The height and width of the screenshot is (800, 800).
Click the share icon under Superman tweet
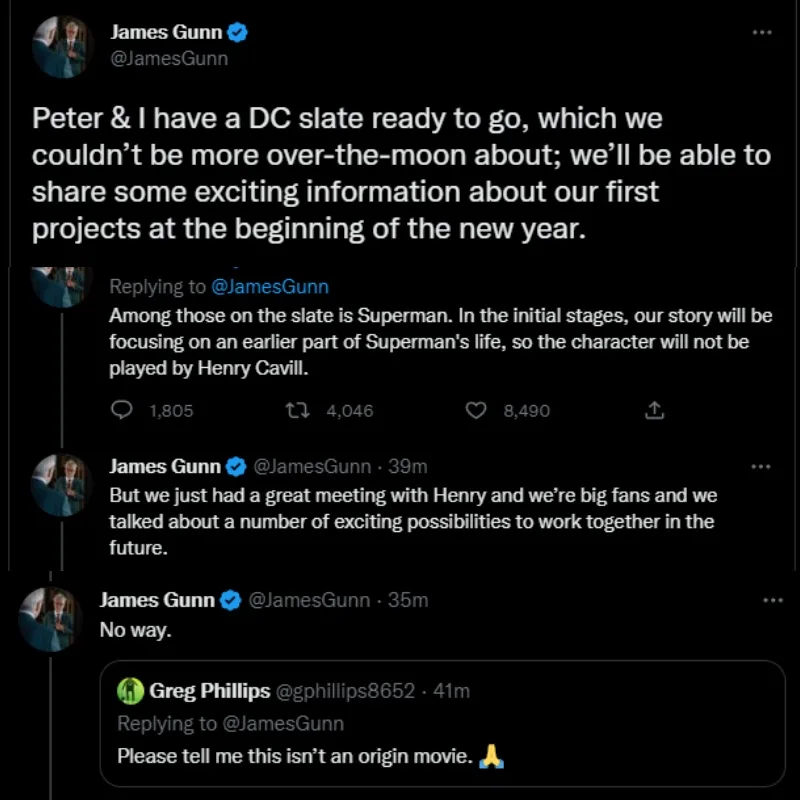(655, 410)
